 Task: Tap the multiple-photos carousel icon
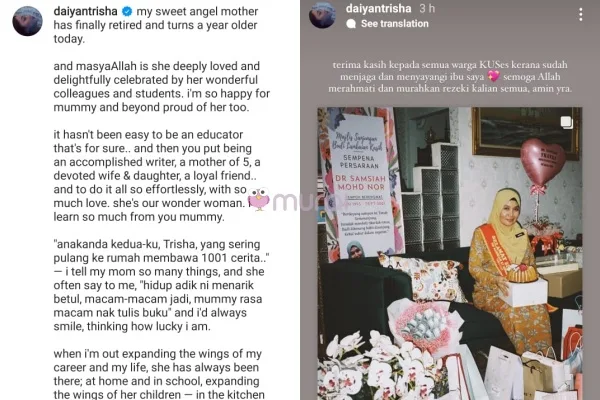pos(566,122)
